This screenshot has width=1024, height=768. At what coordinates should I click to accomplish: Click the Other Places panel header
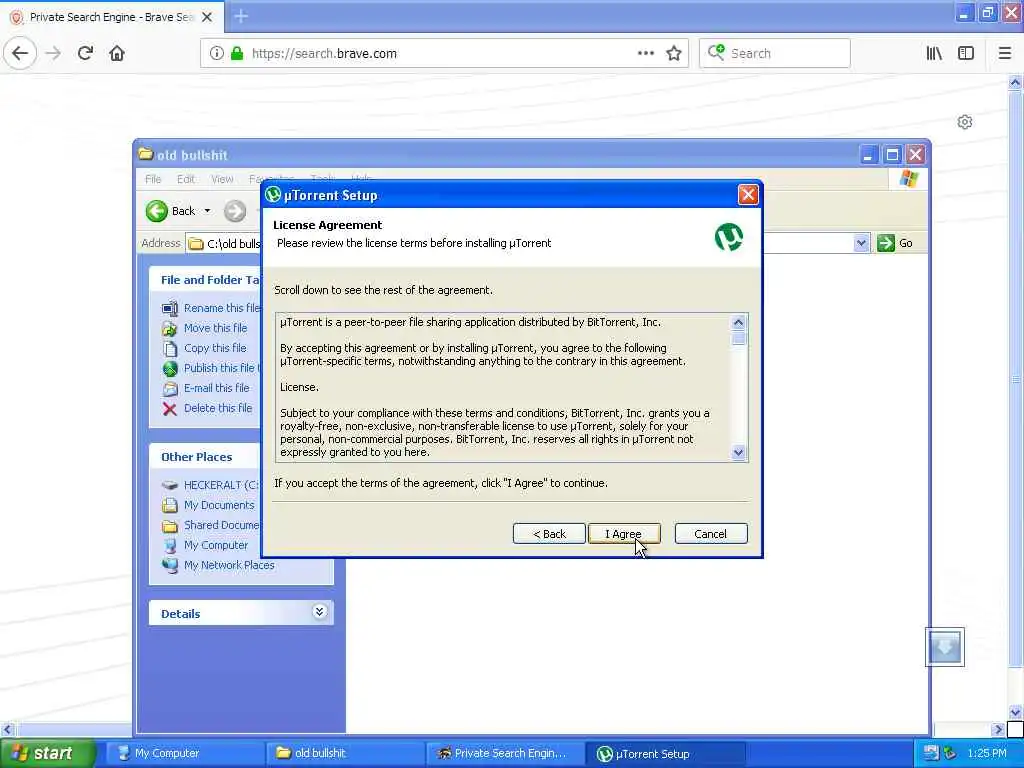click(x=204, y=456)
